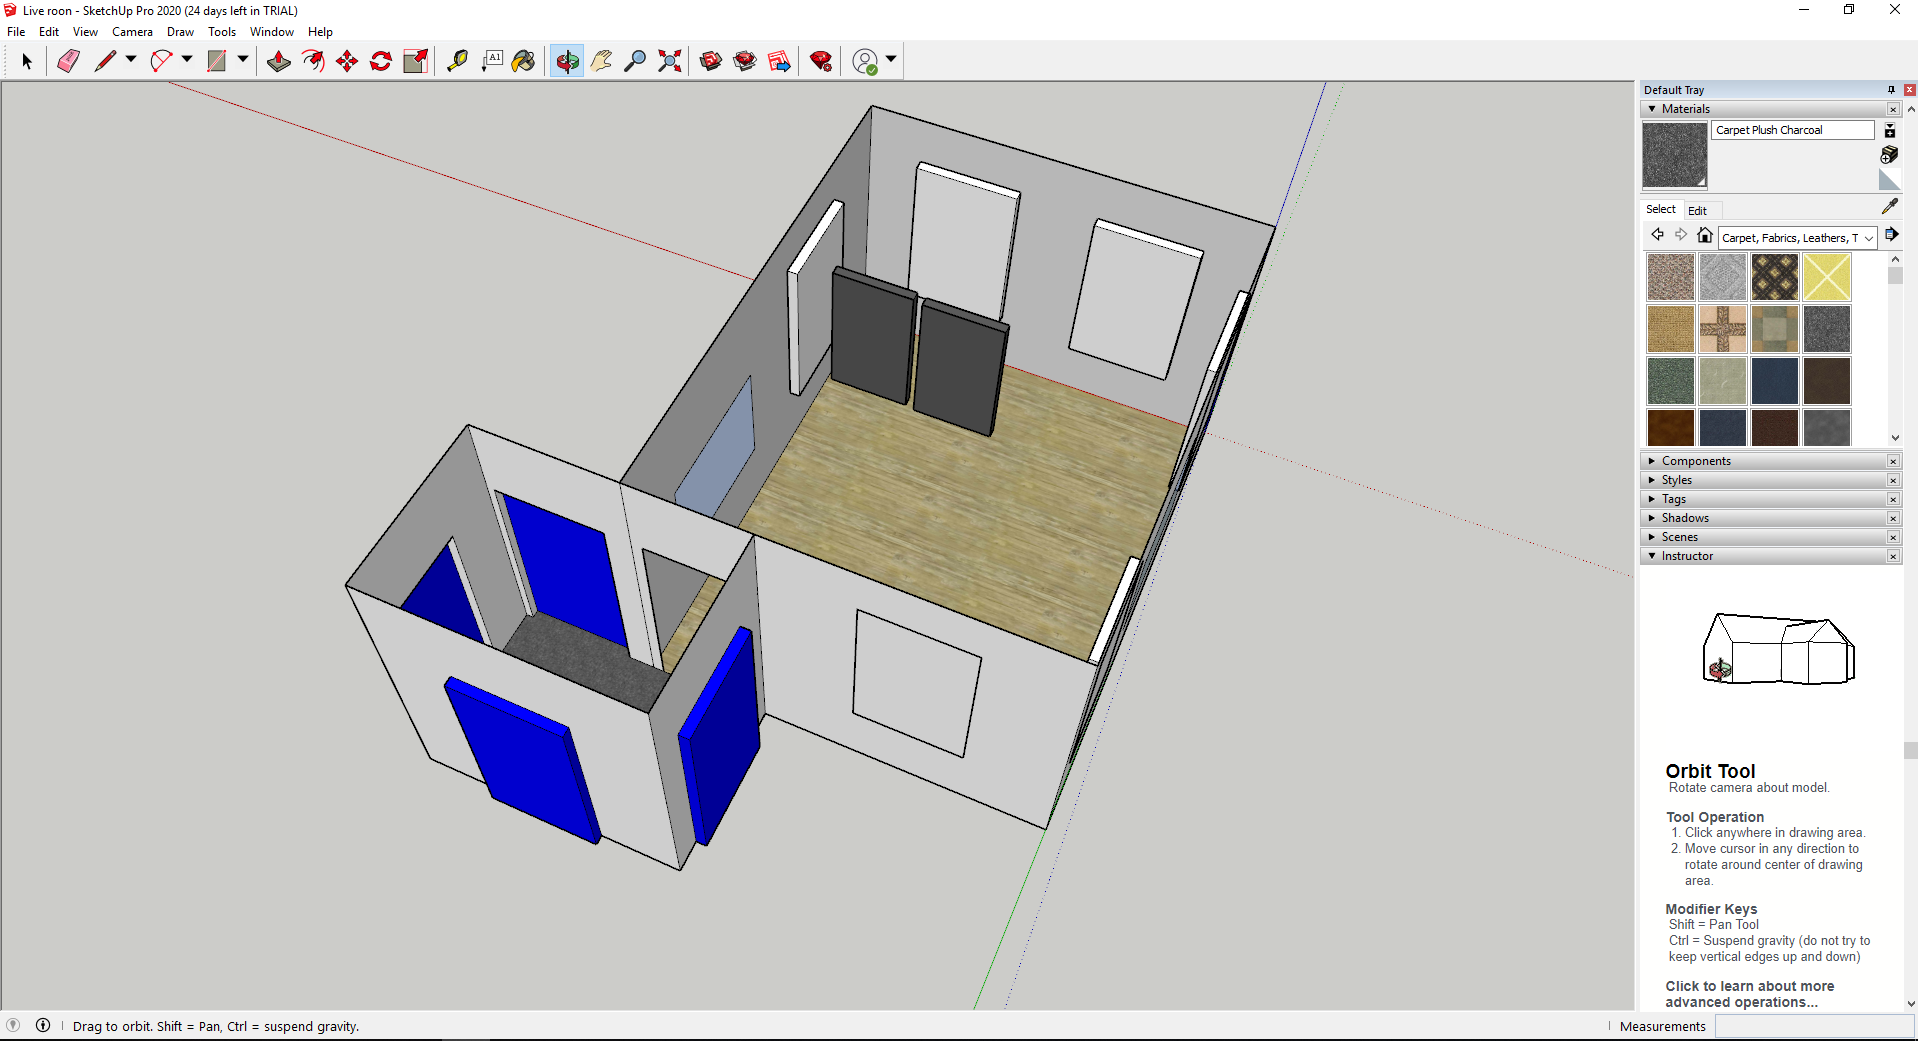Switch to the Edit tab in Materials
The height and width of the screenshot is (1041, 1920).
coord(1697,210)
